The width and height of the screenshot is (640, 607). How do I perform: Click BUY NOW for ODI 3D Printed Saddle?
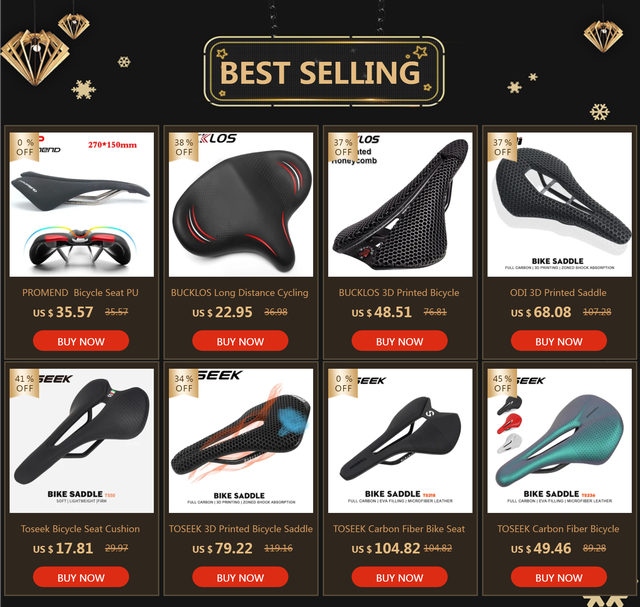(559, 341)
